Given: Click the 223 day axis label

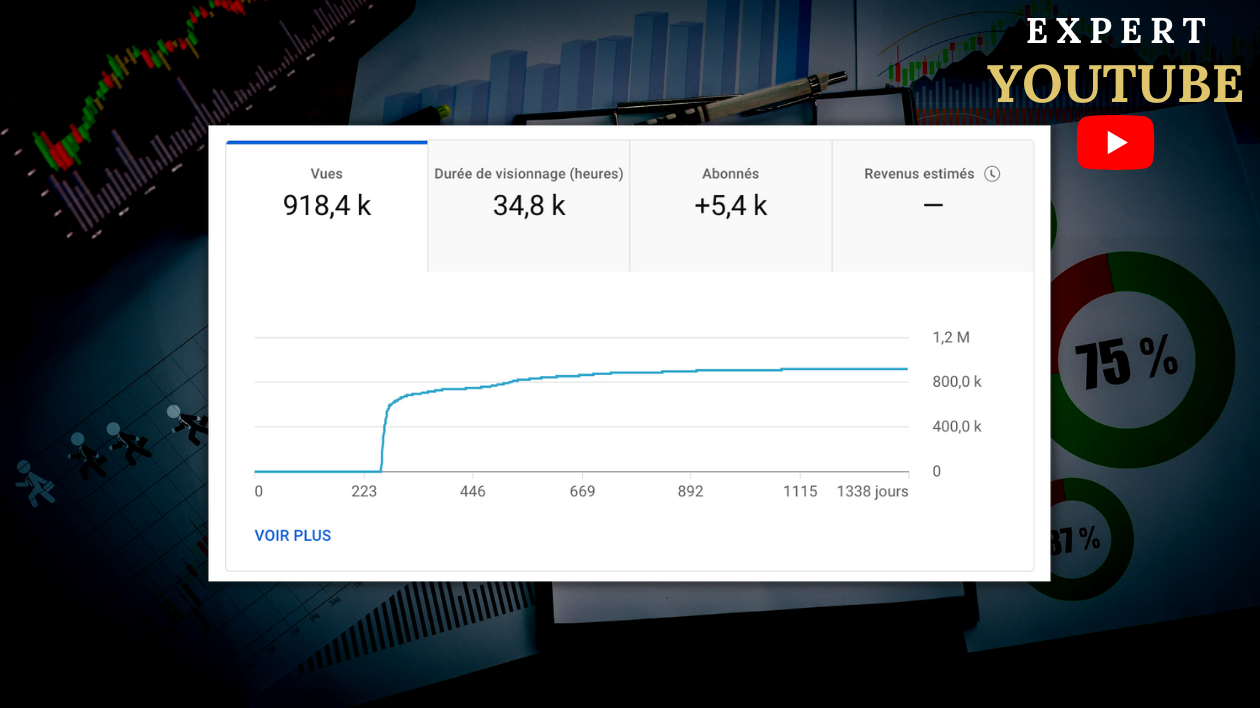Looking at the screenshot, I should click(364, 492).
